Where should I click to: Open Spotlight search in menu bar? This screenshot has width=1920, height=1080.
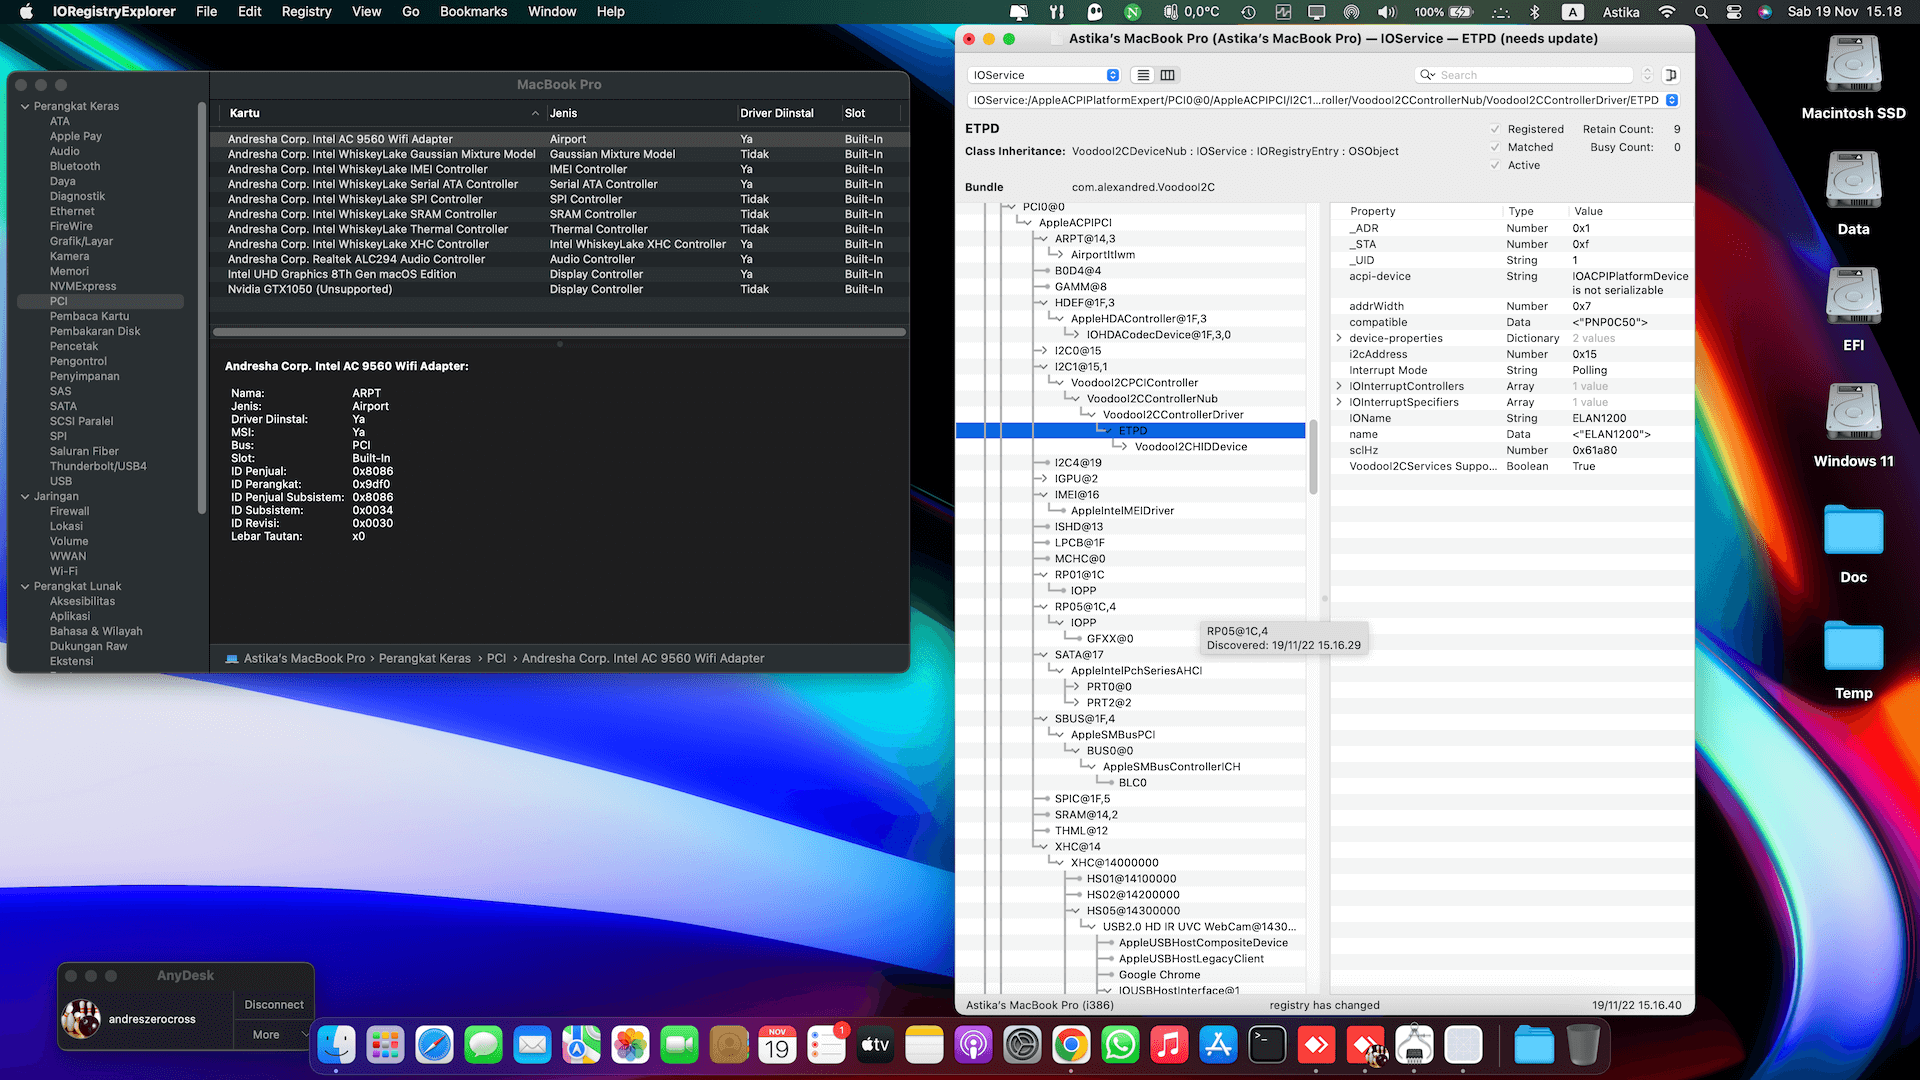pyautogui.click(x=1701, y=12)
